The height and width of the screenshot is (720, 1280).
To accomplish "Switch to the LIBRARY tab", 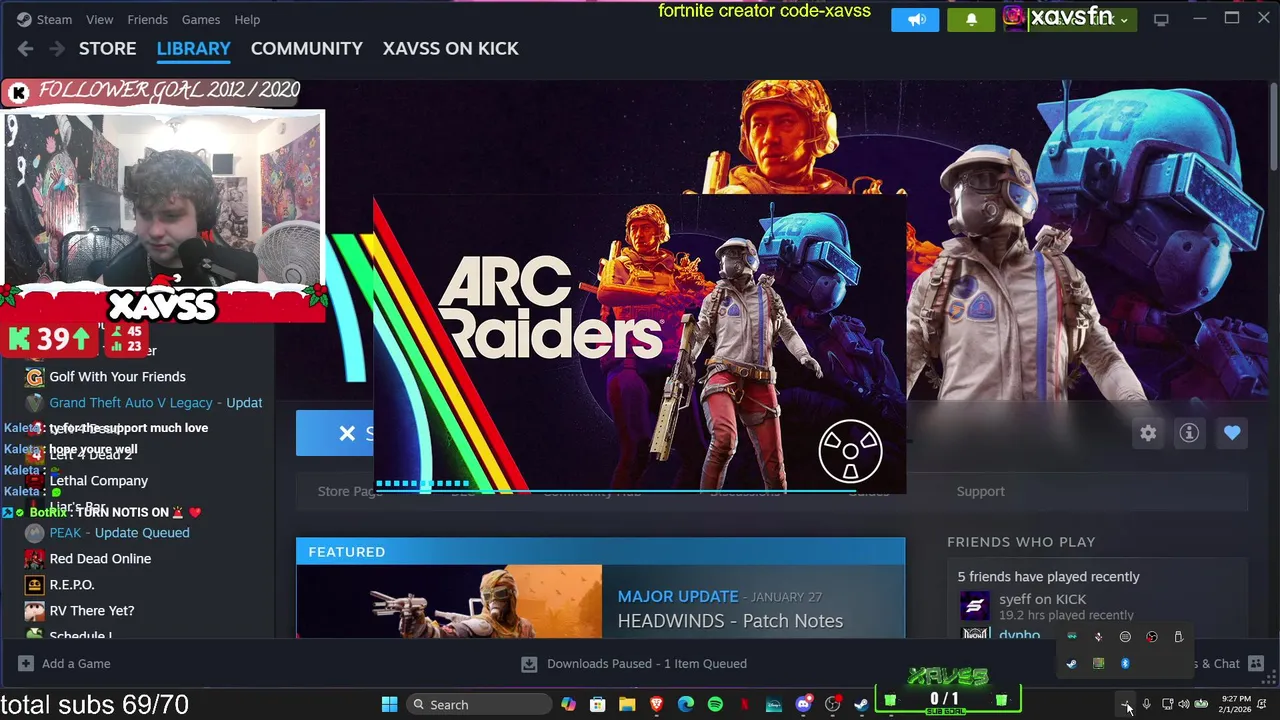I will pyautogui.click(x=193, y=48).
